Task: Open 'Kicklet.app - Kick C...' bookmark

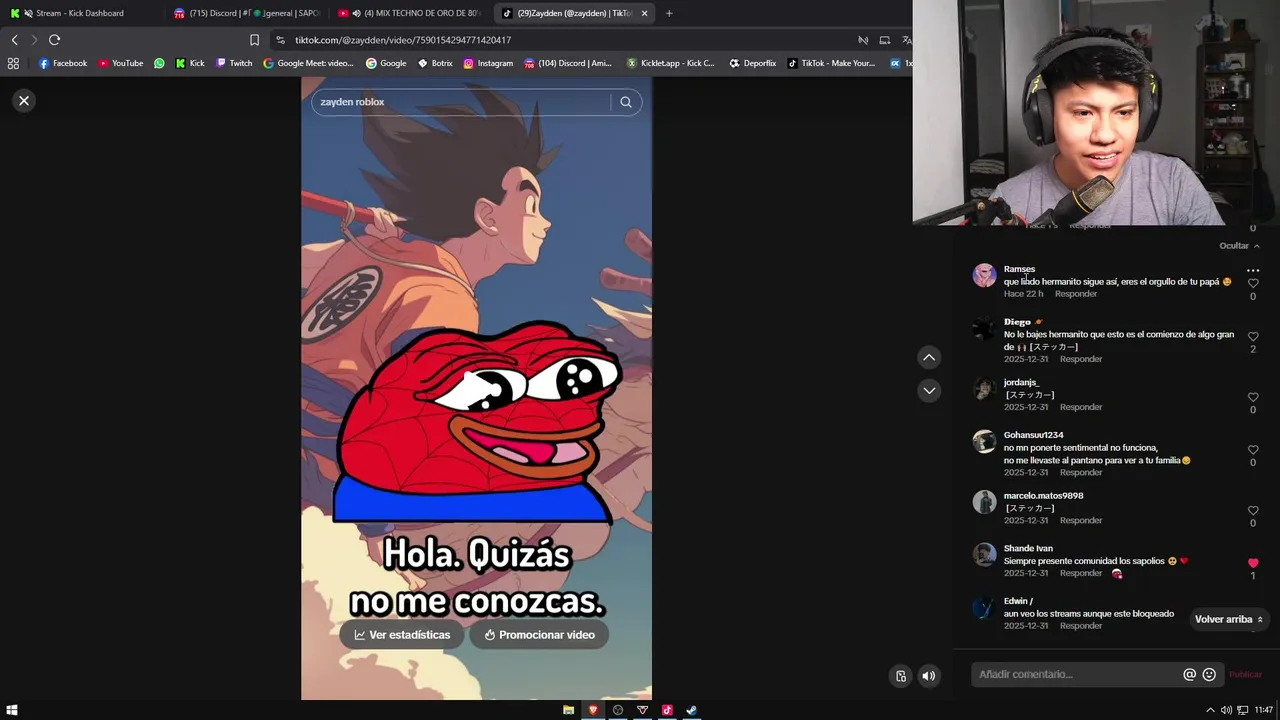Action: [671, 63]
